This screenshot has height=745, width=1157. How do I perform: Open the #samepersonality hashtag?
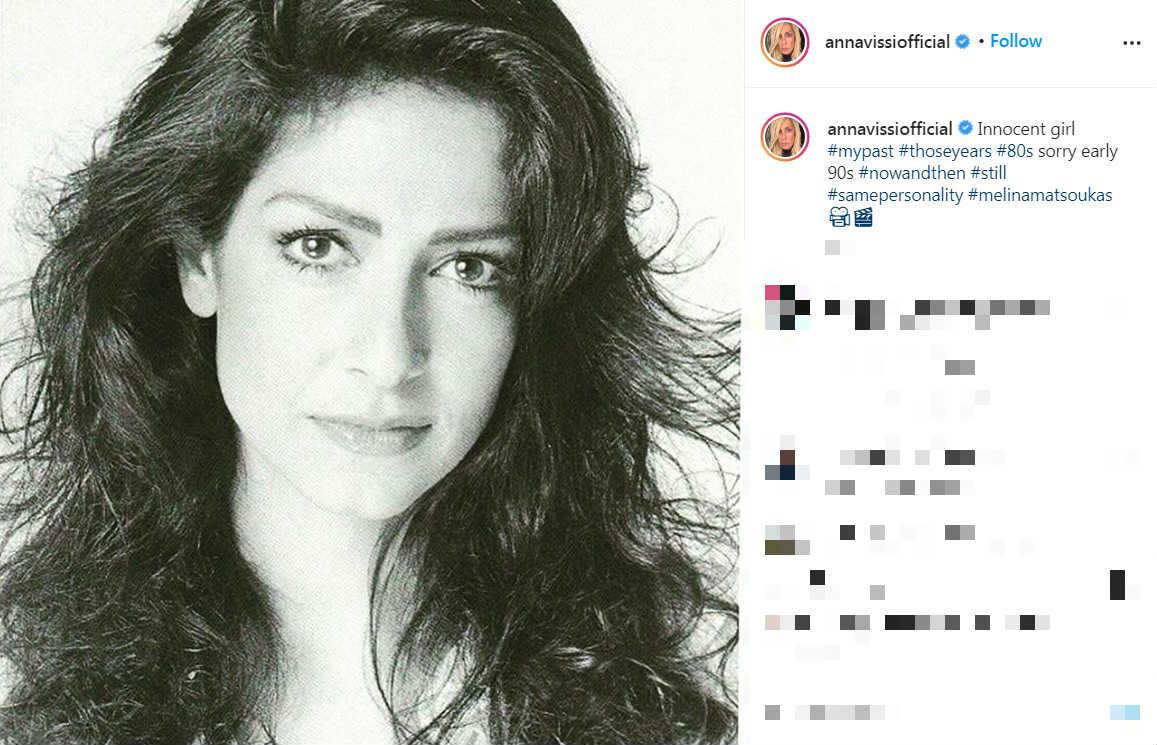896,195
